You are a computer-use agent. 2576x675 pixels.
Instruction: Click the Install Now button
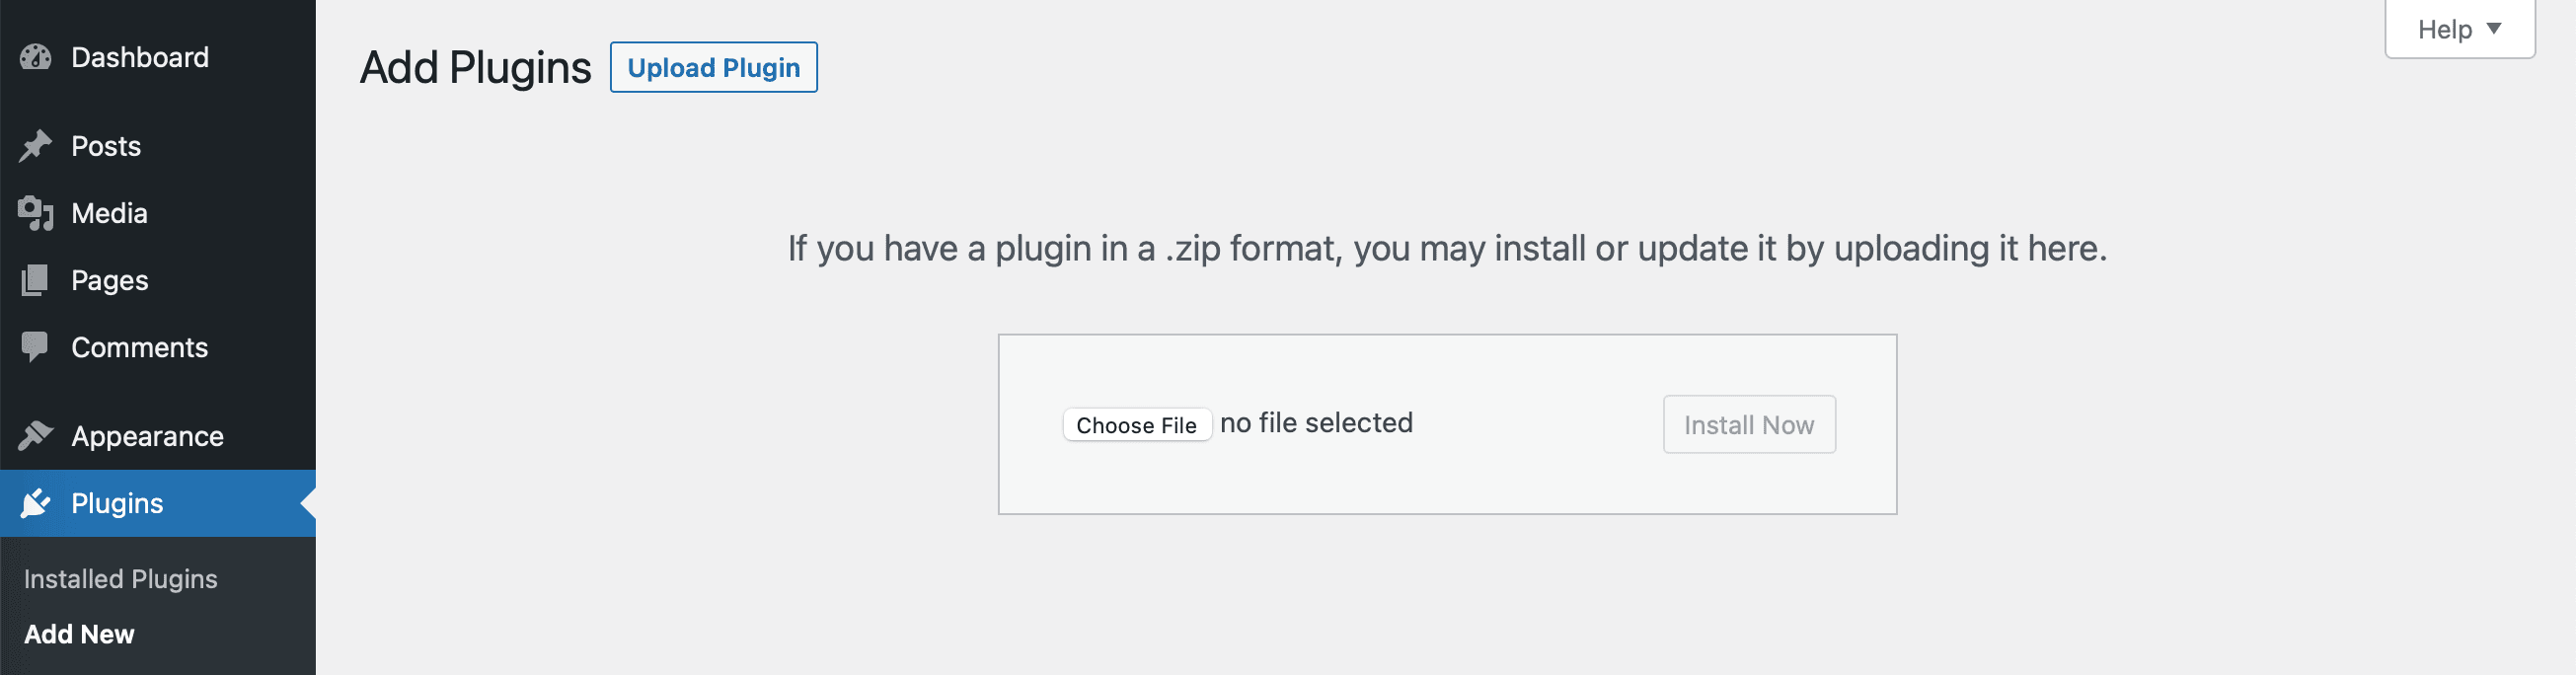1748,425
